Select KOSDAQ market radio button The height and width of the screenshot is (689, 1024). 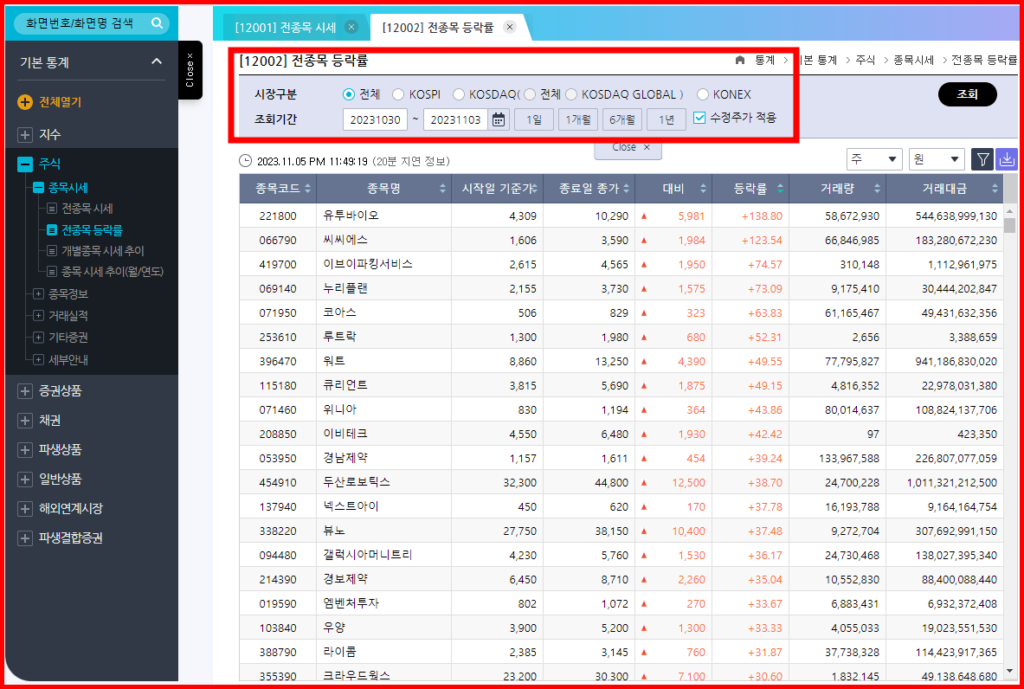458,95
